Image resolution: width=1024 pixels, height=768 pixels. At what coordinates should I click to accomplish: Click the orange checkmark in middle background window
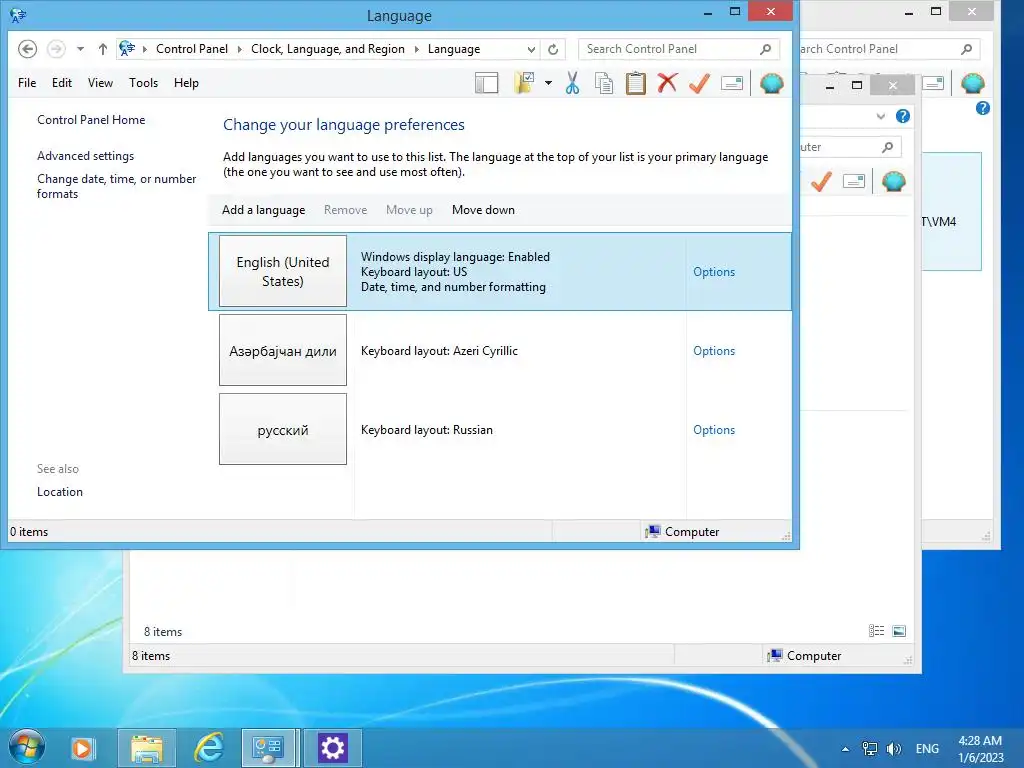[x=821, y=181]
